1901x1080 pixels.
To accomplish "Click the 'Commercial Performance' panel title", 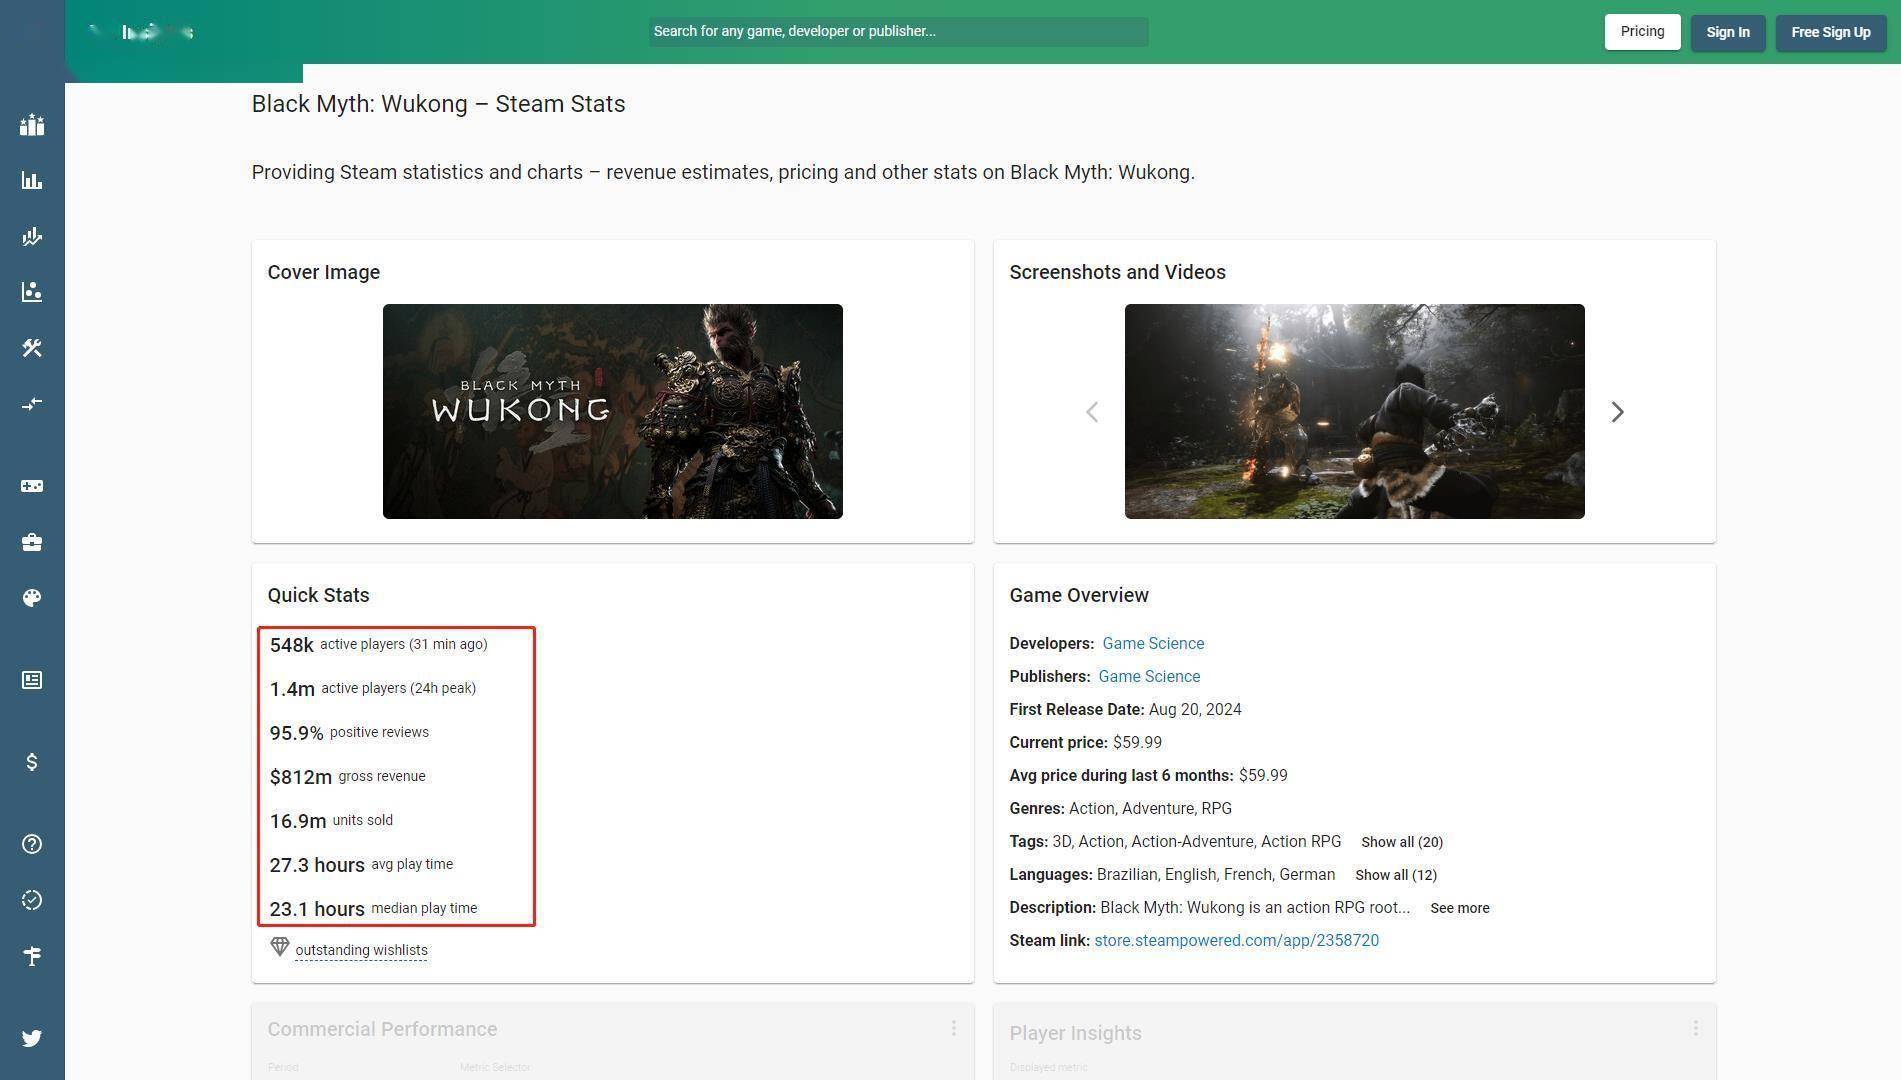I will click(x=382, y=1029).
